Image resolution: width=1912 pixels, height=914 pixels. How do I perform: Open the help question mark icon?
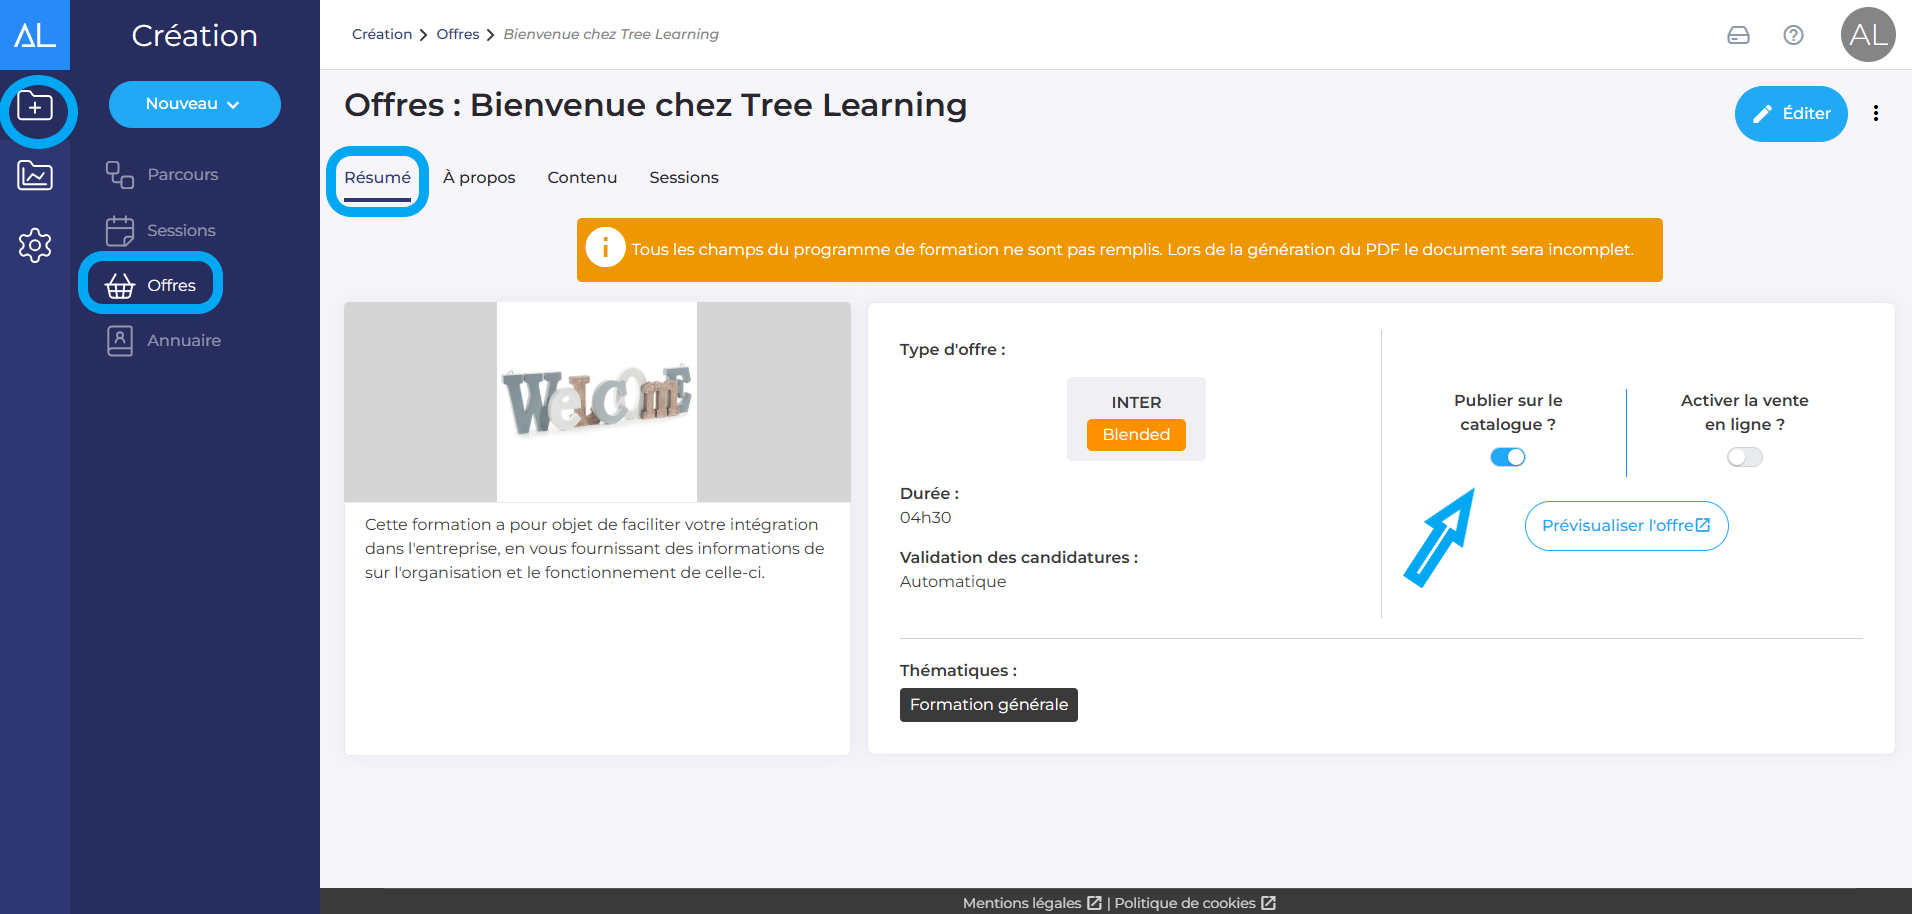click(1793, 35)
